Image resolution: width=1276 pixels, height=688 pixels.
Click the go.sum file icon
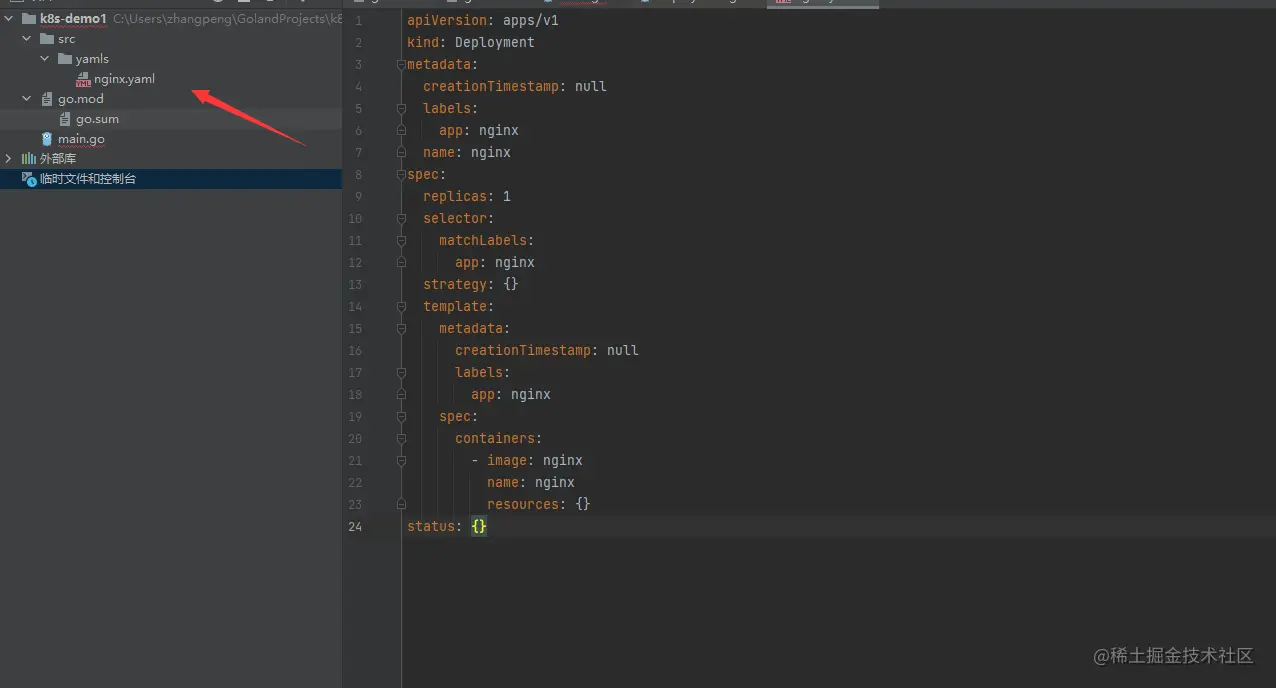[x=65, y=119]
